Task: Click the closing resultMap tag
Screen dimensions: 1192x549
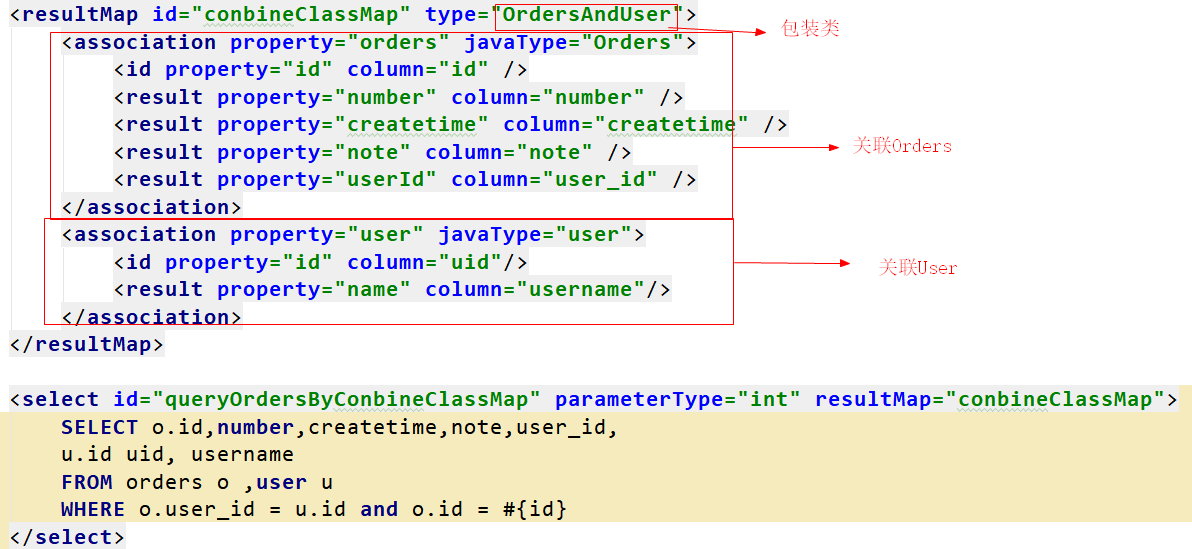Action: pyautogui.click(x=87, y=344)
